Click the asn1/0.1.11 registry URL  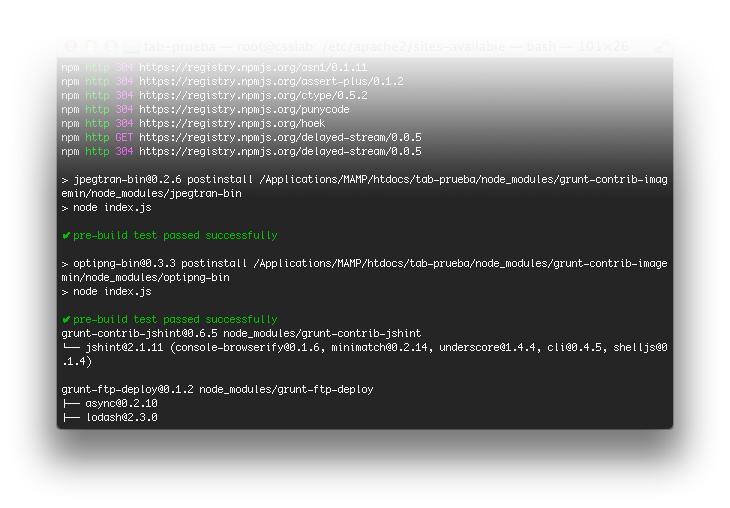(x=253, y=68)
